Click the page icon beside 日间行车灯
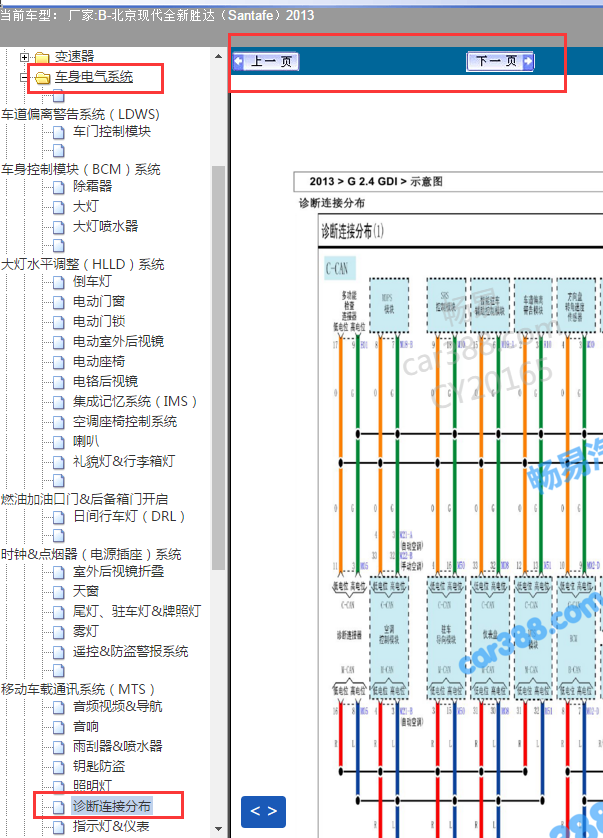Viewport: 603px width, 838px height. pyautogui.click(x=59, y=517)
